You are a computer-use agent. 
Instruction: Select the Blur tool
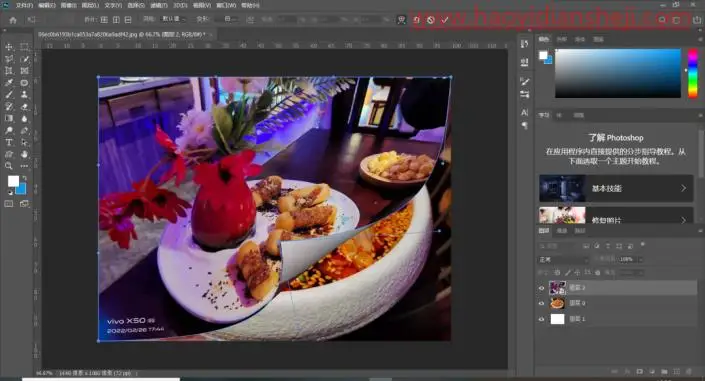click(24, 118)
